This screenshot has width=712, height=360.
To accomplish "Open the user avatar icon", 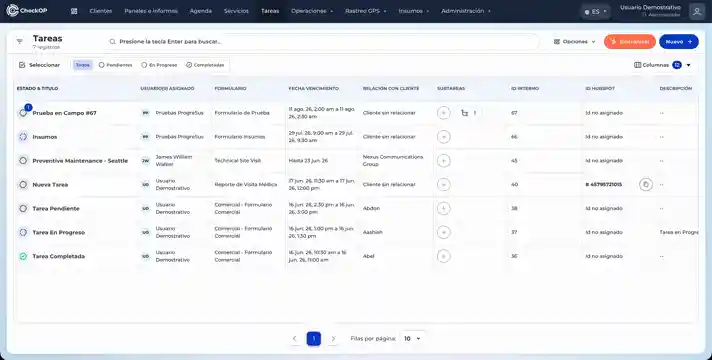I will pos(697,11).
